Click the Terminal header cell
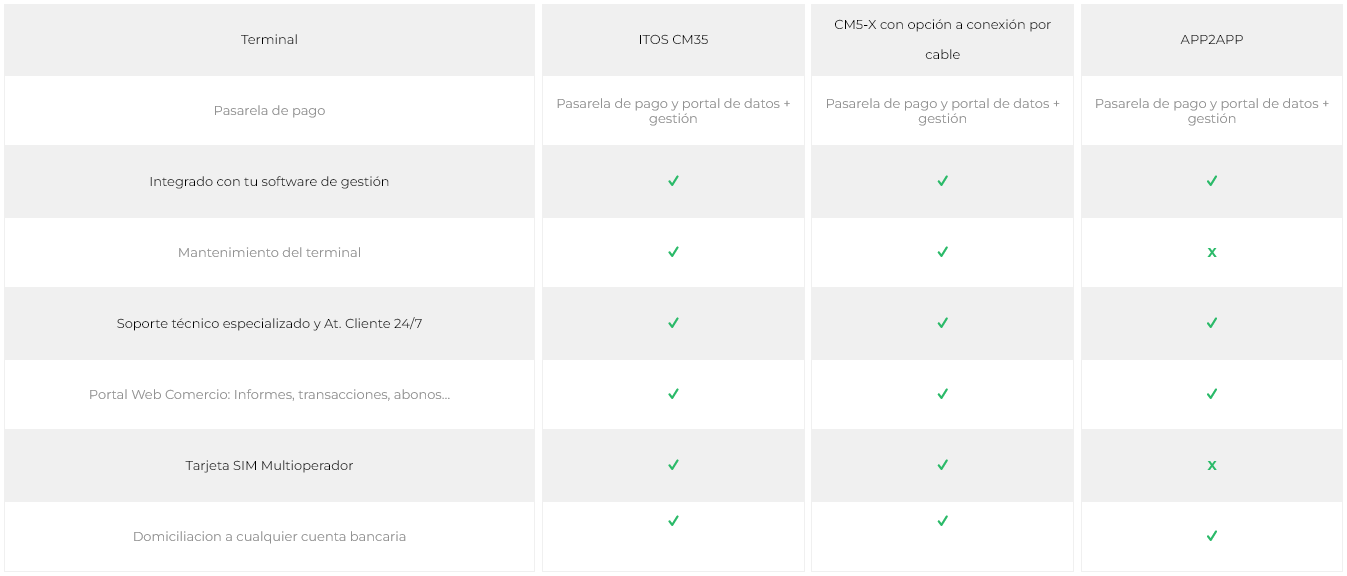 pyautogui.click(x=269, y=40)
